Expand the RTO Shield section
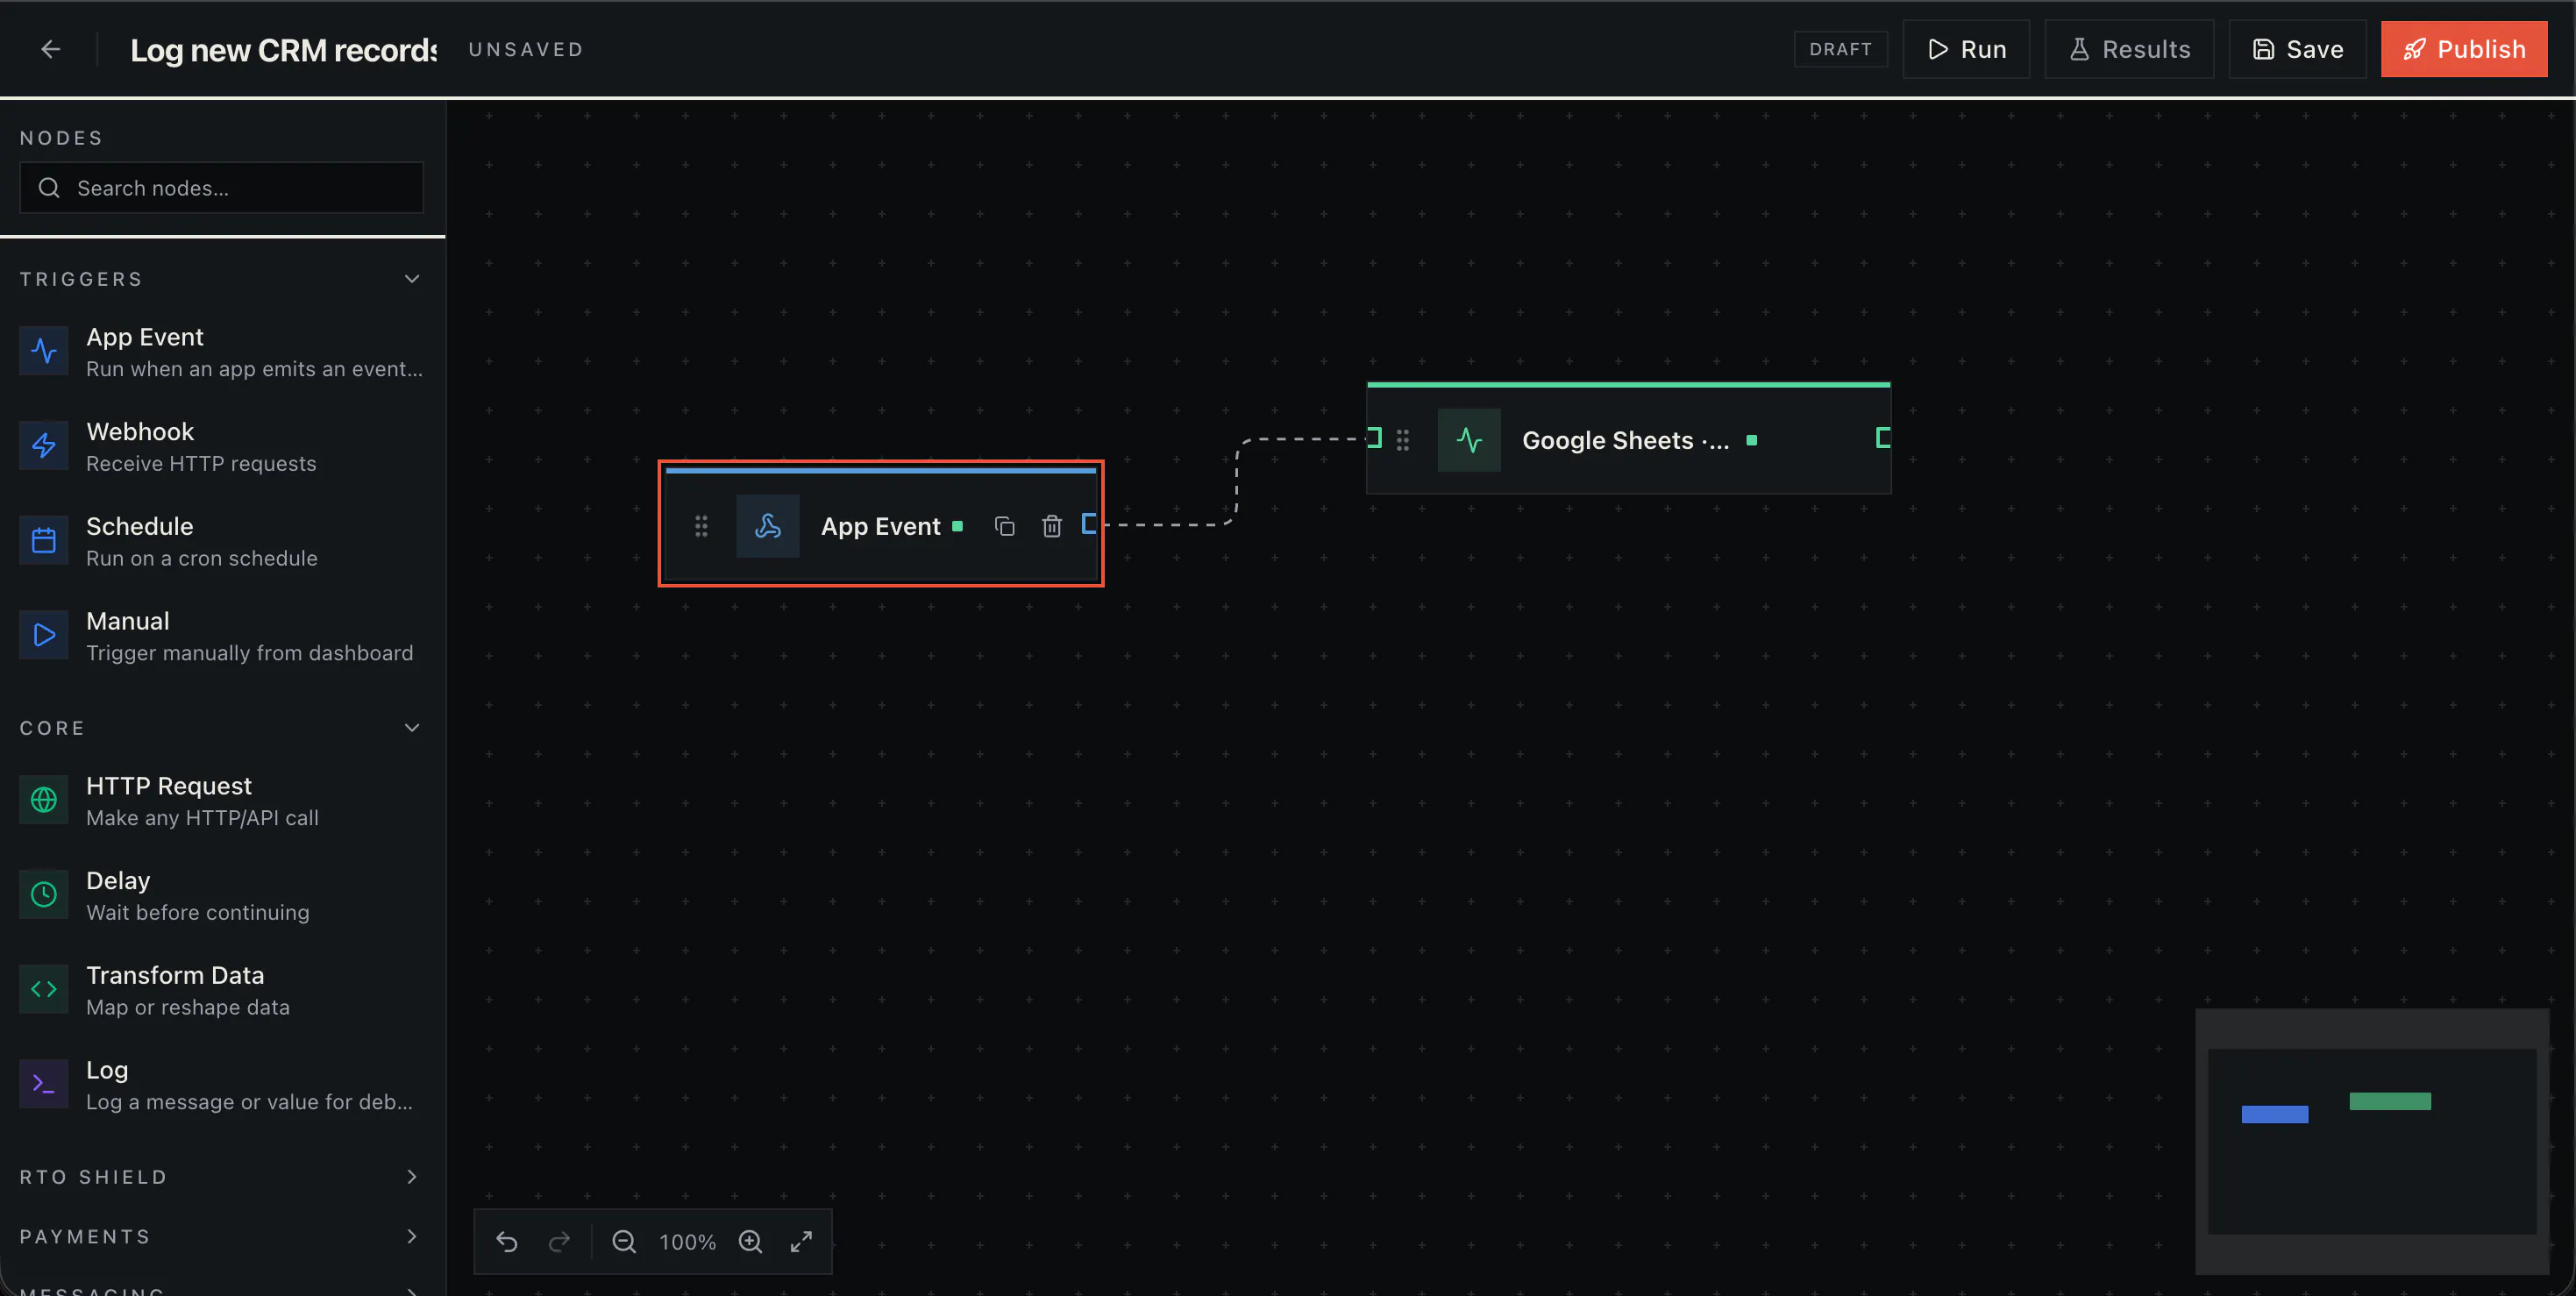Image resolution: width=2576 pixels, height=1296 pixels. coord(411,1177)
